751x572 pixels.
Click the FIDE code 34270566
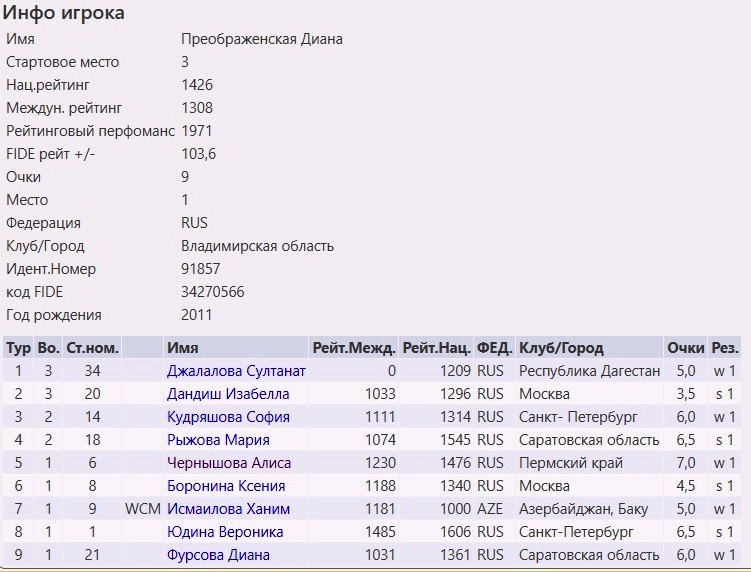213,292
